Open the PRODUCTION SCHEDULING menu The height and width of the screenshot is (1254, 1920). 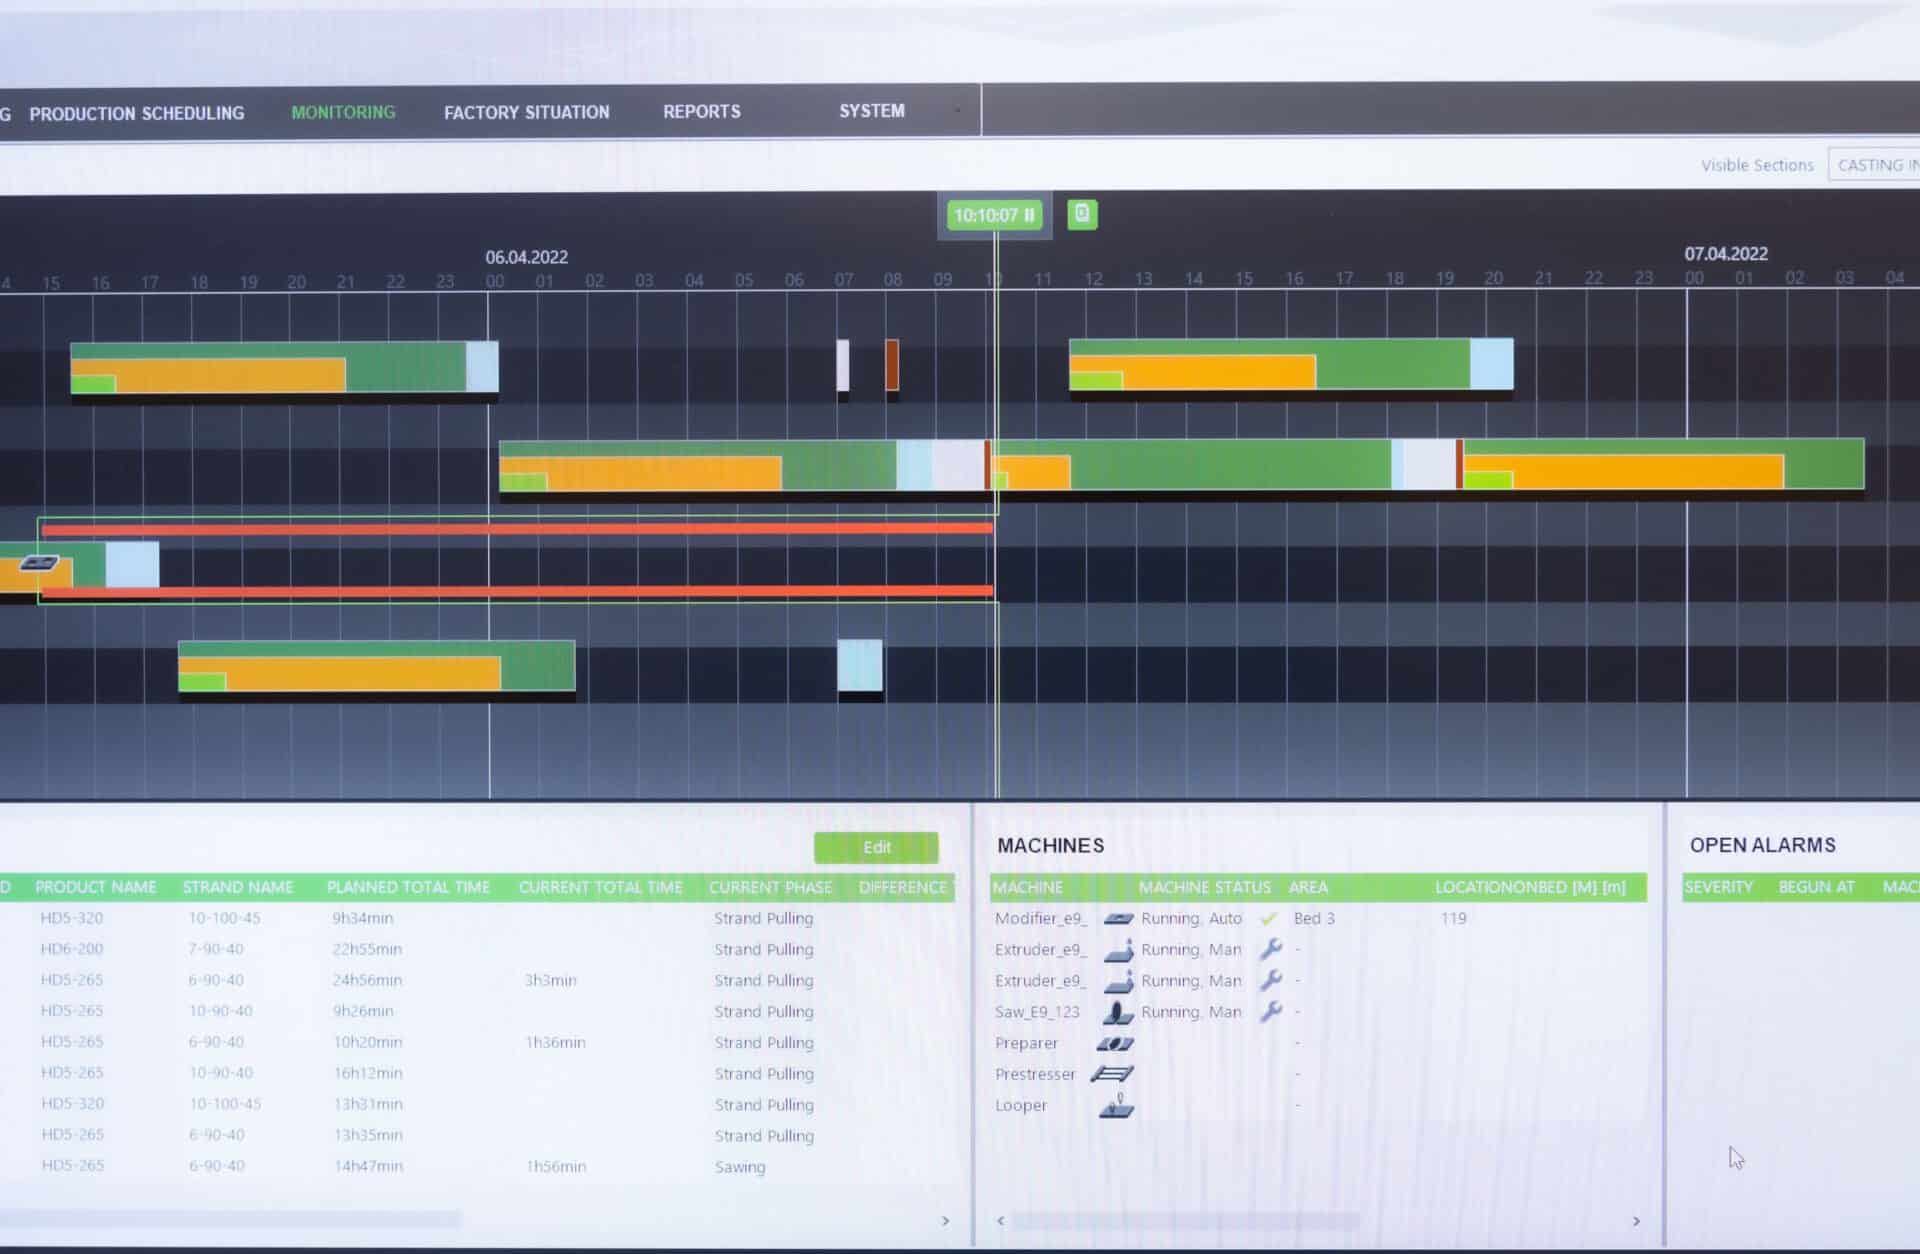tap(138, 112)
